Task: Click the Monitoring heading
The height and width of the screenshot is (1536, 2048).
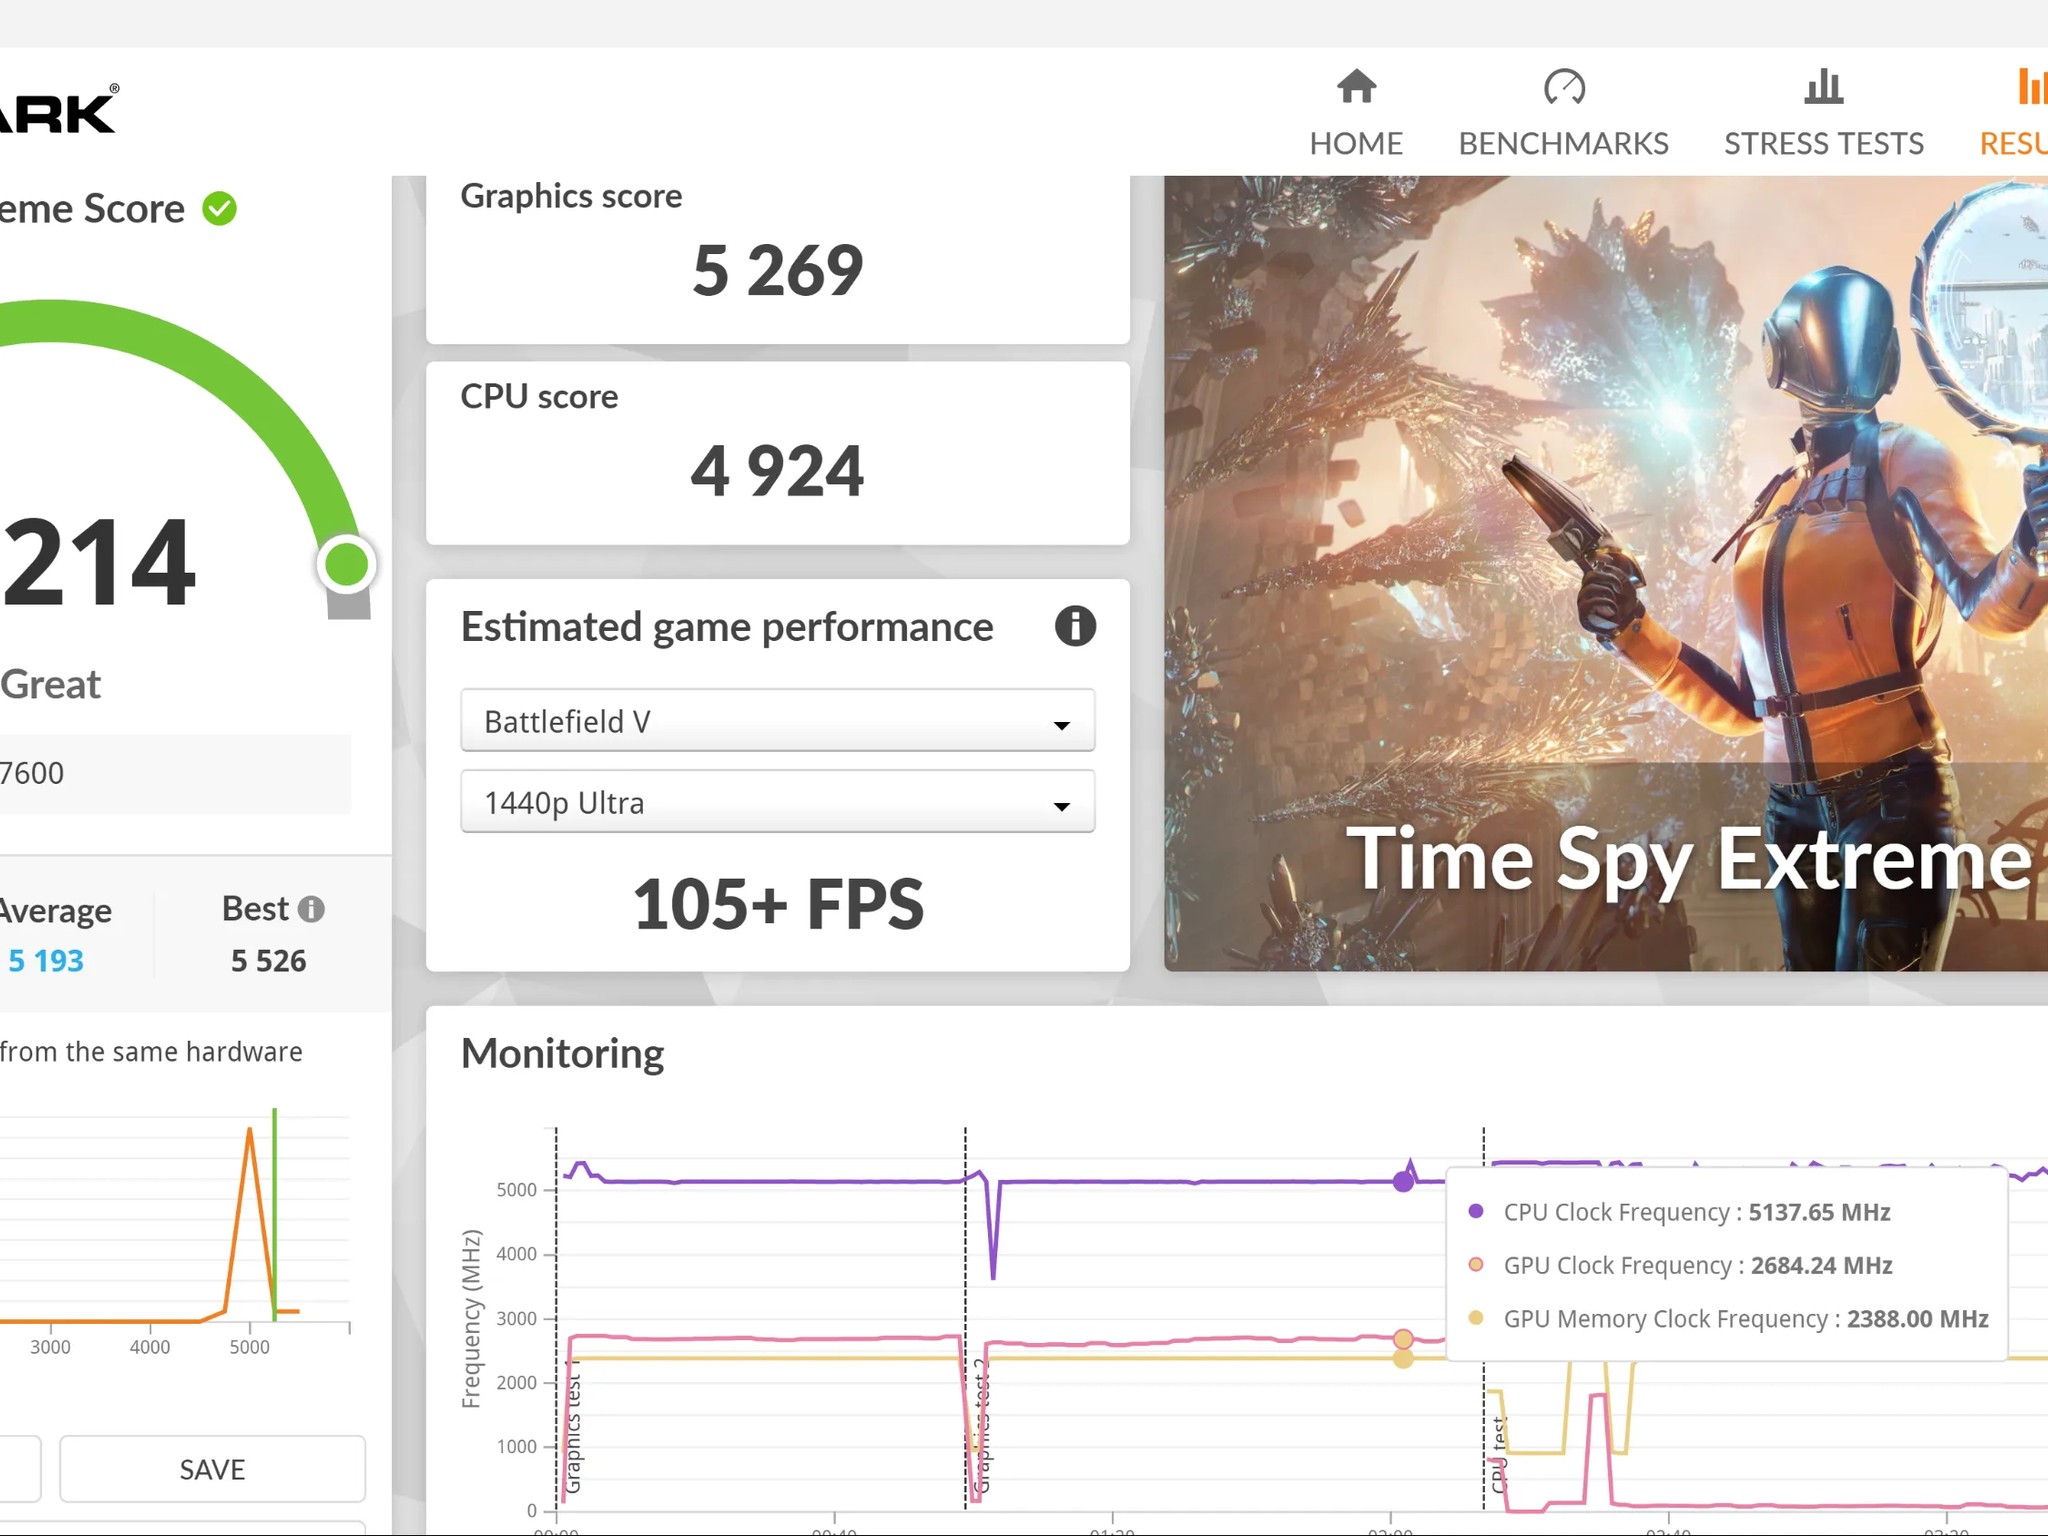Action: click(x=562, y=1054)
